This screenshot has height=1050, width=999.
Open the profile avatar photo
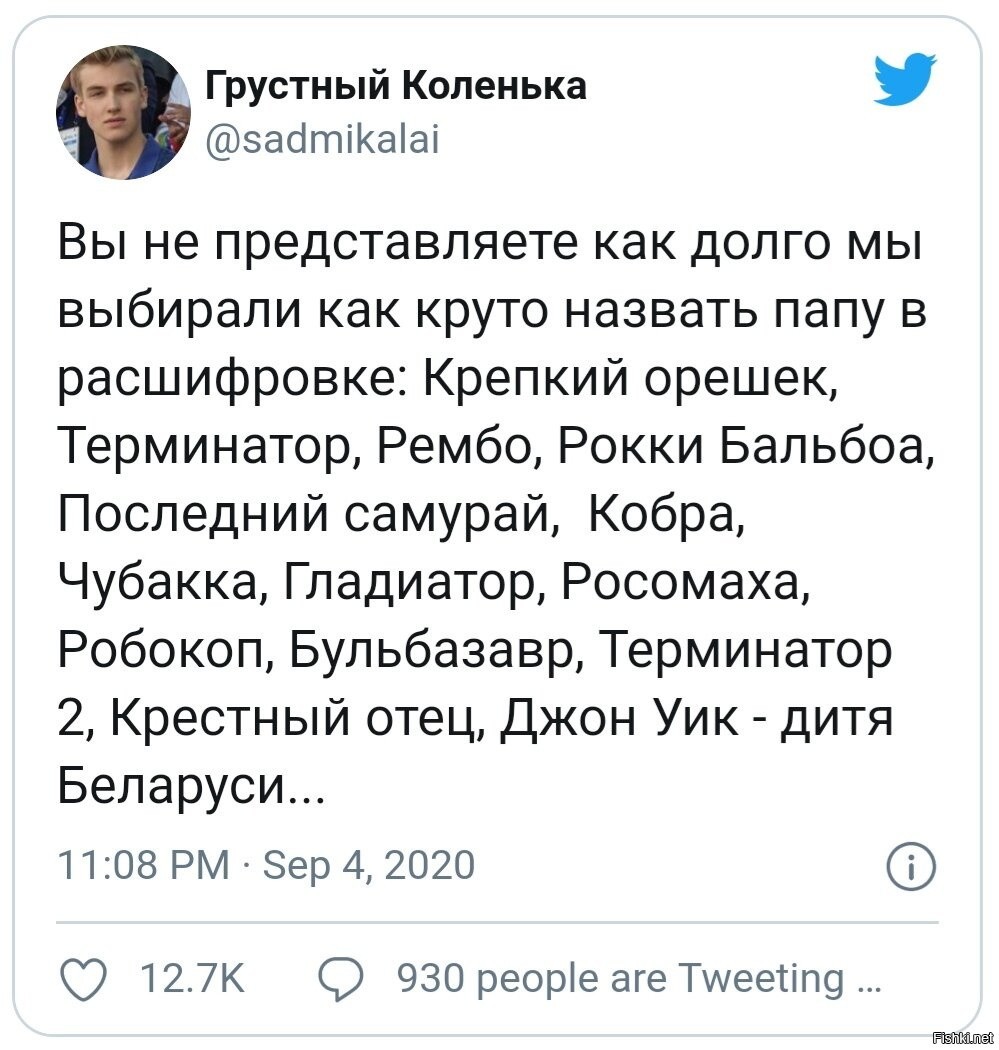click(x=123, y=112)
